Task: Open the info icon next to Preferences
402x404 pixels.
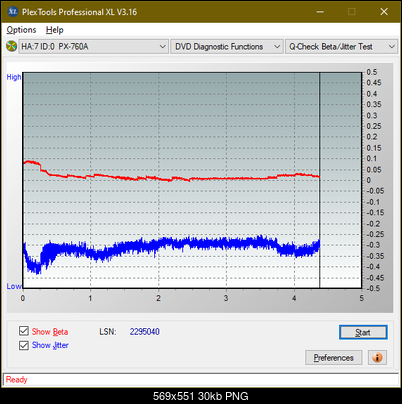Action: pos(377,358)
